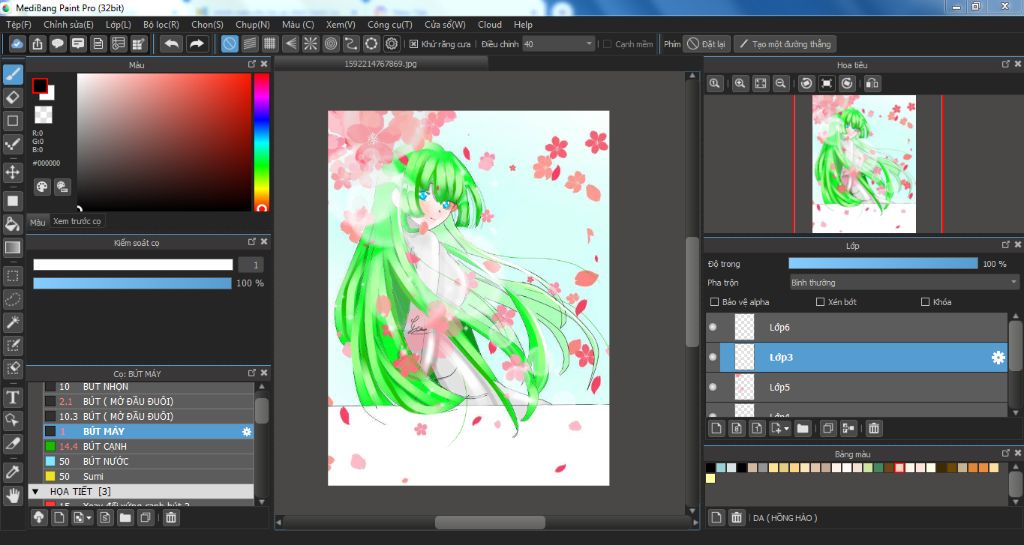Hide the Lớp3 layer visibility dot
Viewport: 1024px width, 545px height.
tap(712, 357)
